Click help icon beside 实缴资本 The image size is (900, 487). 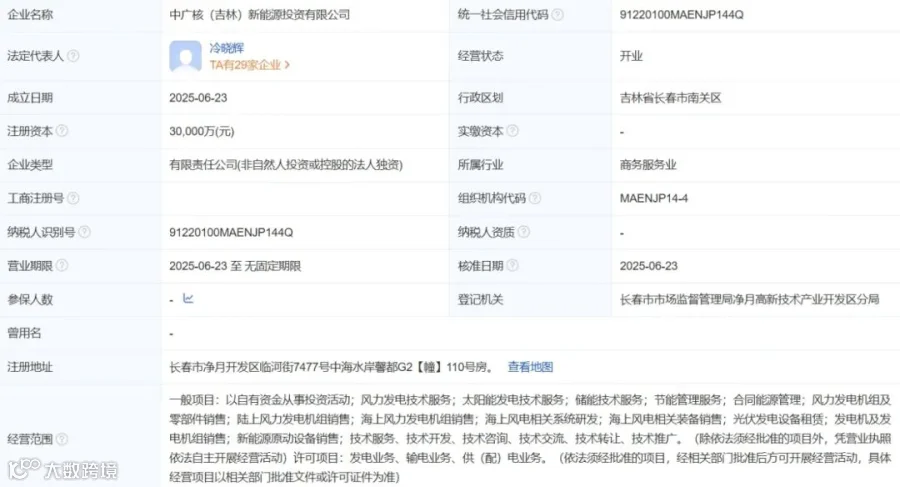(513, 131)
